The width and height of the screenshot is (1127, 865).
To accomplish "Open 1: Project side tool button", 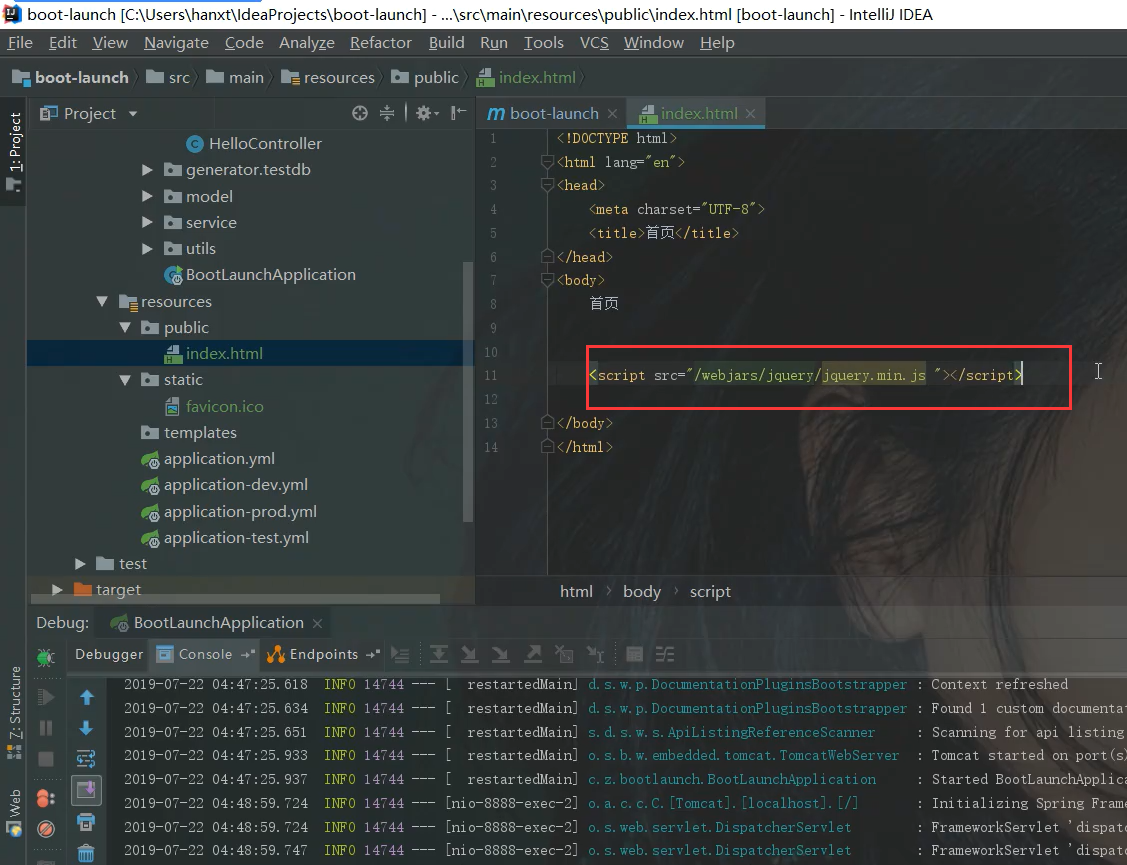I will click(x=14, y=152).
